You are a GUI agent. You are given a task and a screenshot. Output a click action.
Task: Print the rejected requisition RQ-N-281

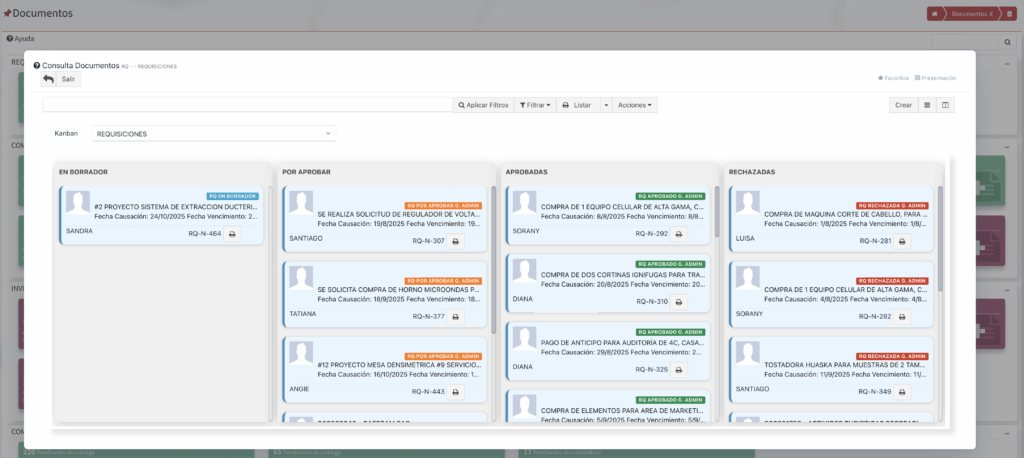pos(901,241)
